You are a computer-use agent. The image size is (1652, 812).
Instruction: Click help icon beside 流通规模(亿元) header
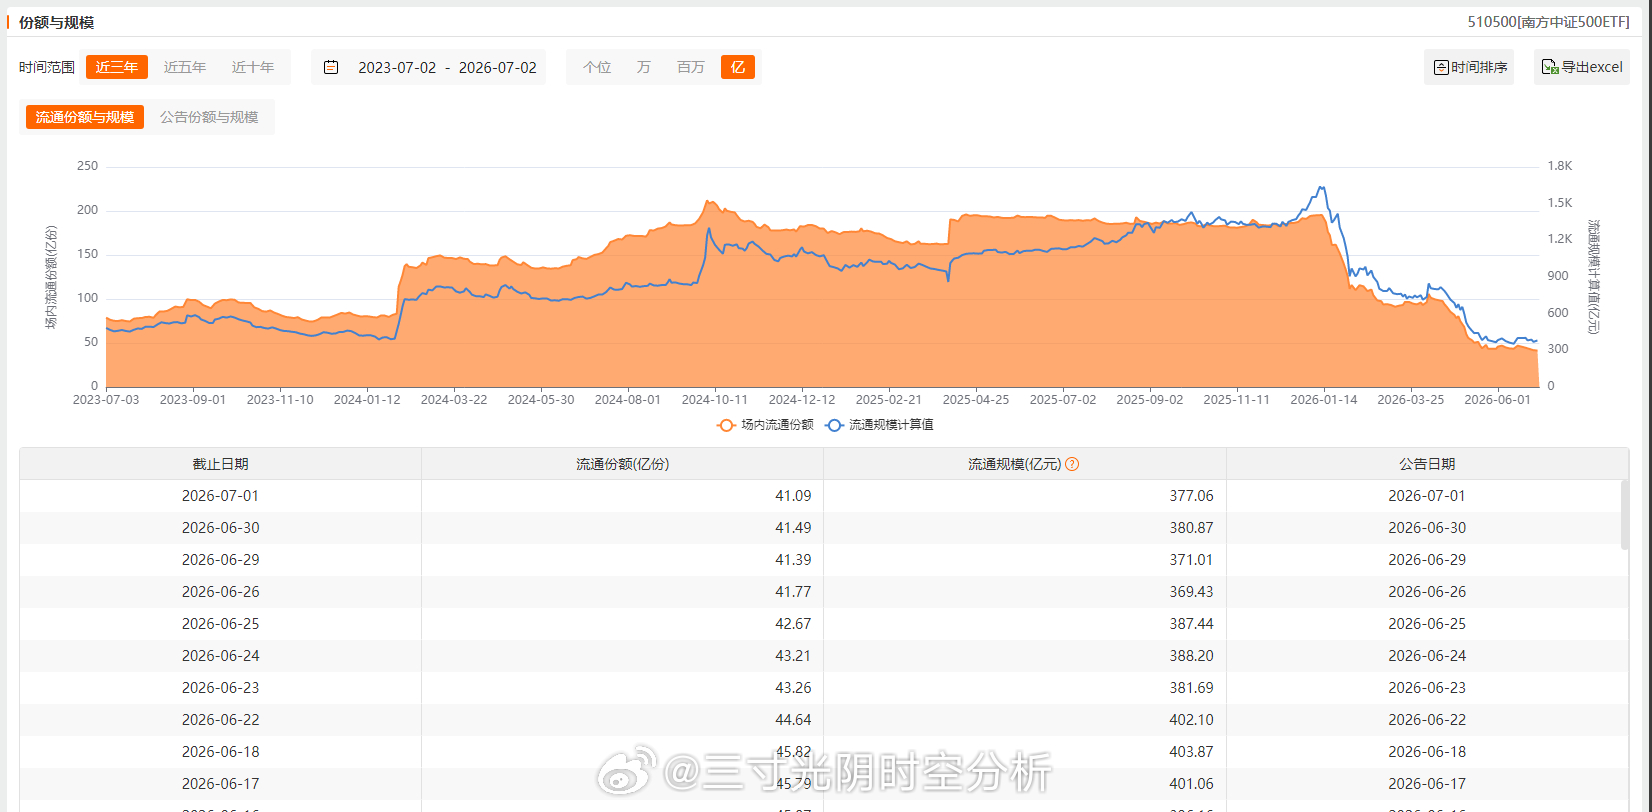1072,464
